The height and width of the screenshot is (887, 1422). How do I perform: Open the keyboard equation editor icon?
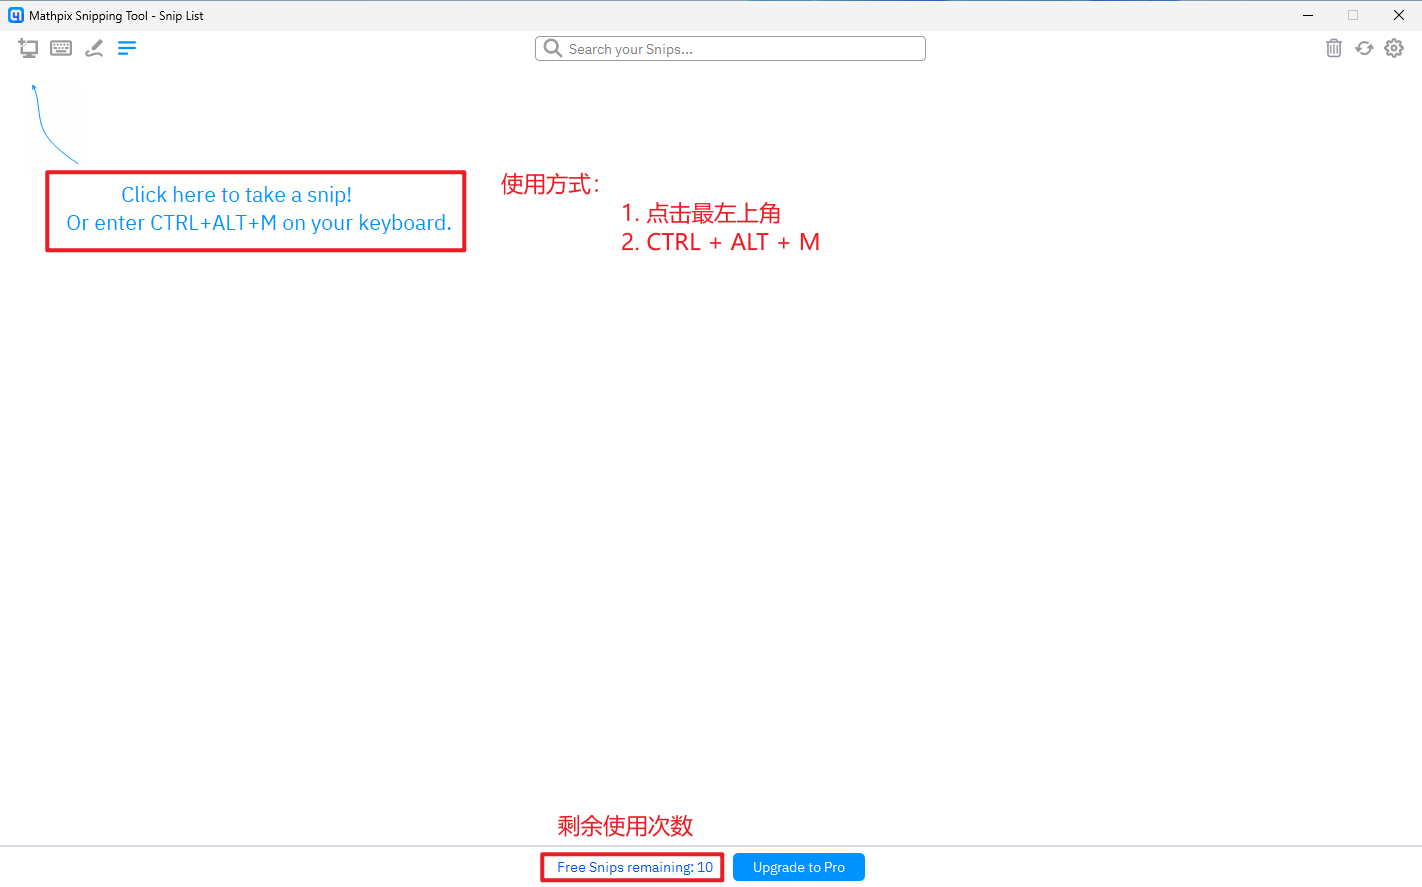coord(61,48)
